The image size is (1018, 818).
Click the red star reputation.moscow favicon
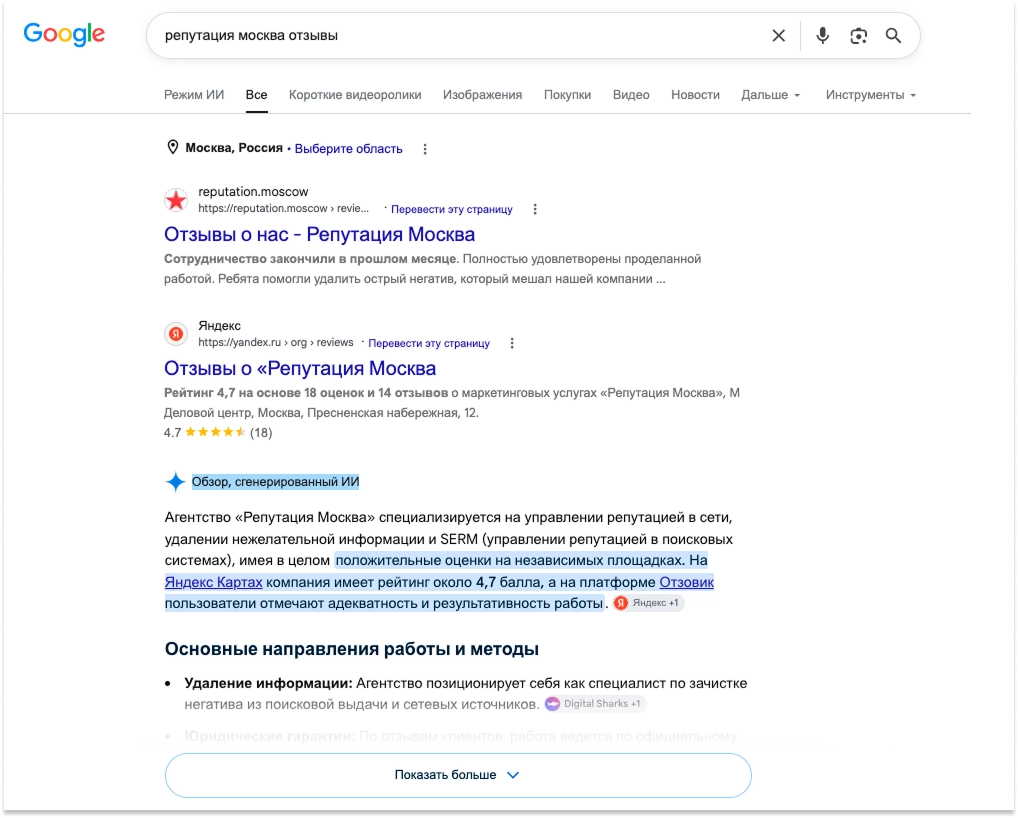click(x=176, y=200)
